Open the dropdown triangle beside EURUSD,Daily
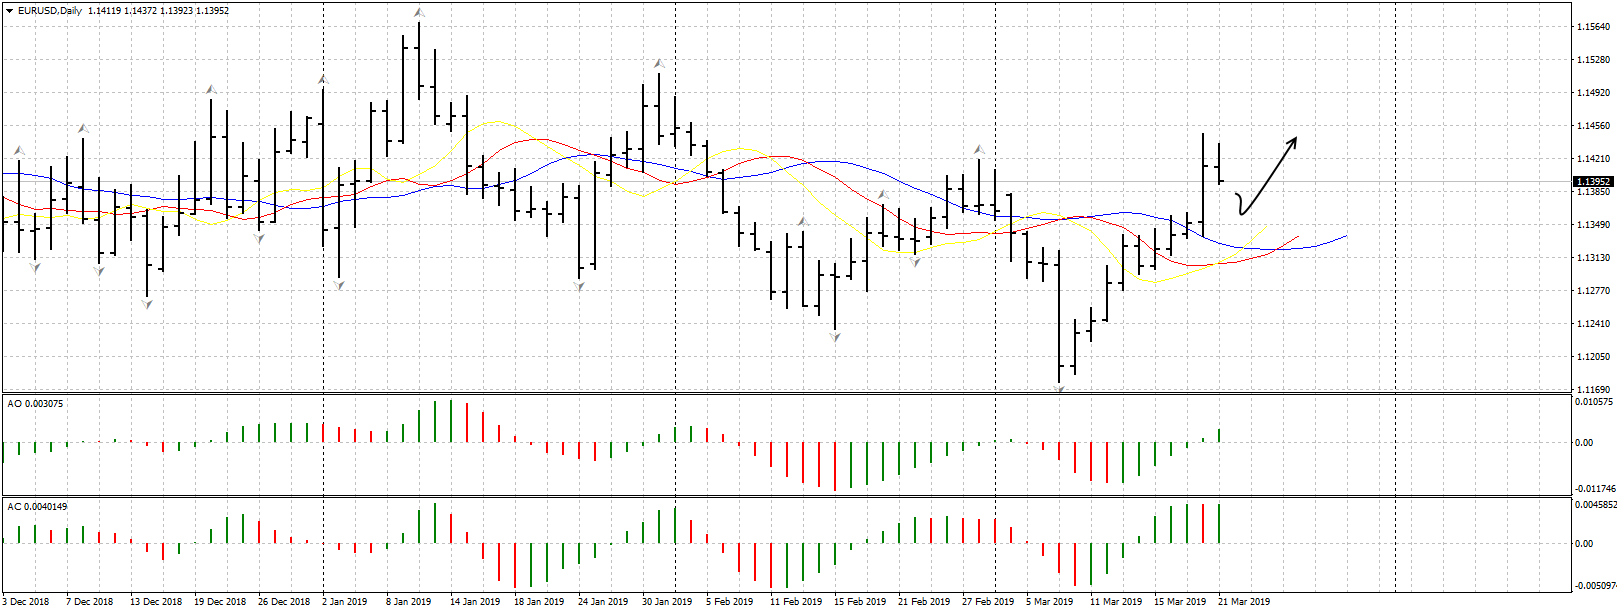This screenshot has width=1617, height=613. pyautogui.click(x=9, y=11)
